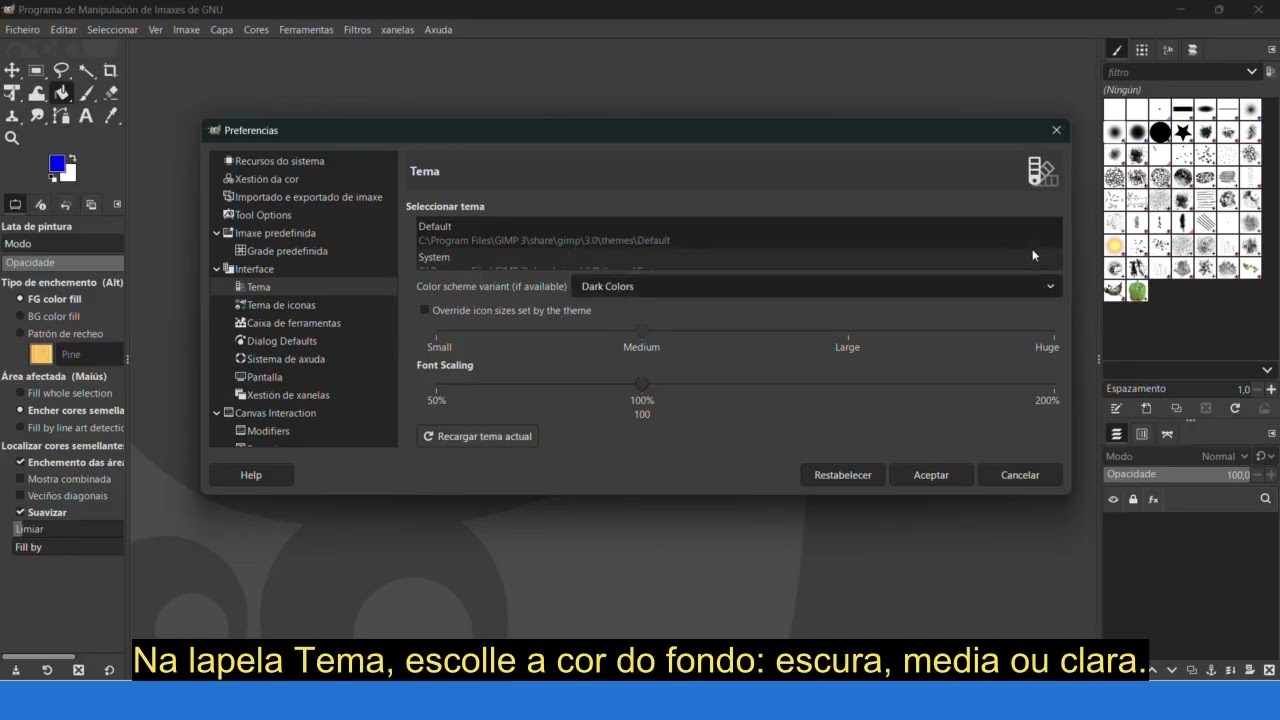
Task: Collapse the Imaxe predefinida tree node
Action: tap(217, 233)
